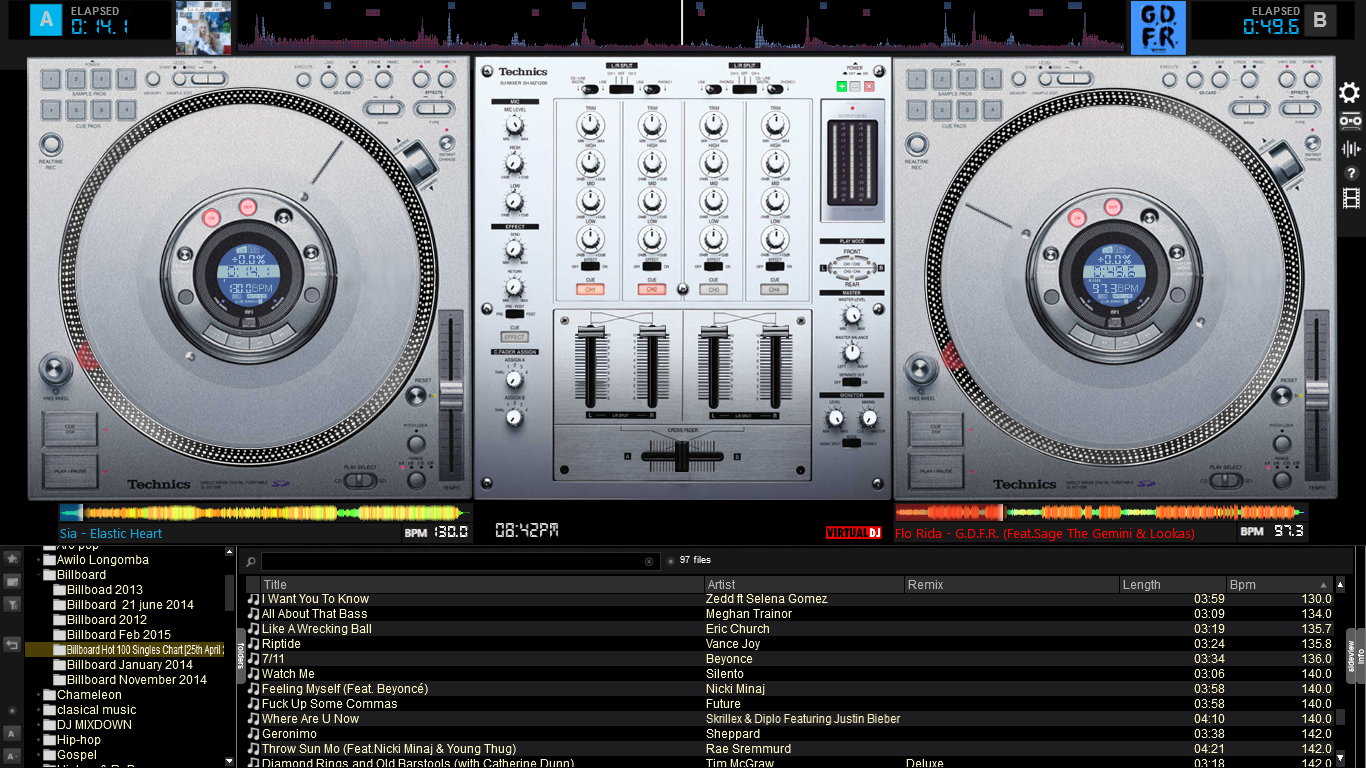Click the cassette tape record icon
The width and height of the screenshot is (1366, 768).
click(1350, 121)
